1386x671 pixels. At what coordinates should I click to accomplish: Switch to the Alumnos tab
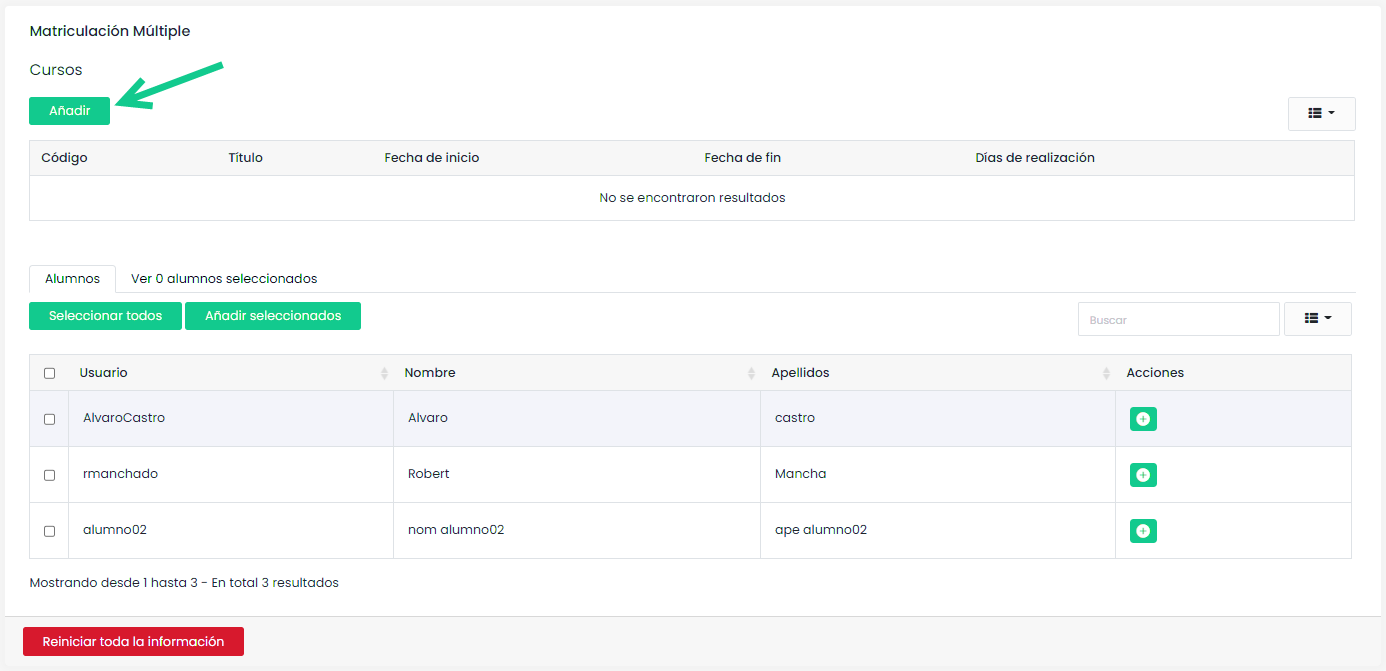click(x=72, y=279)
